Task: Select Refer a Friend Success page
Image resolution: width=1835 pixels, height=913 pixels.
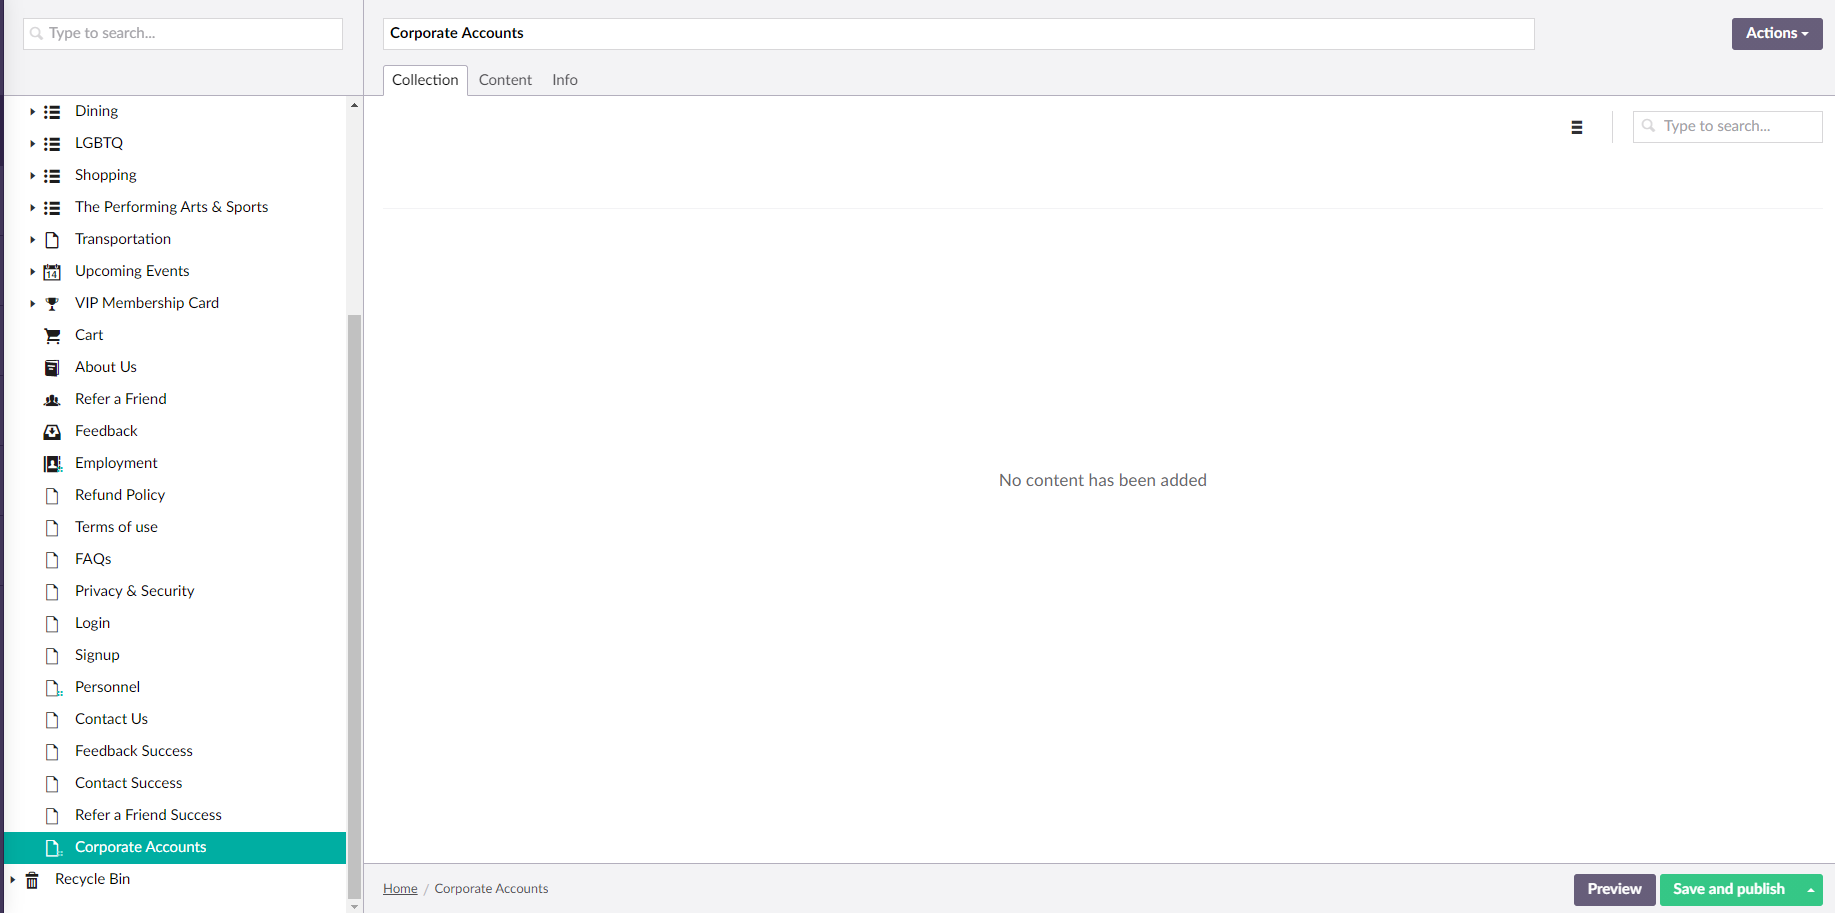Action: click(148, 815)
